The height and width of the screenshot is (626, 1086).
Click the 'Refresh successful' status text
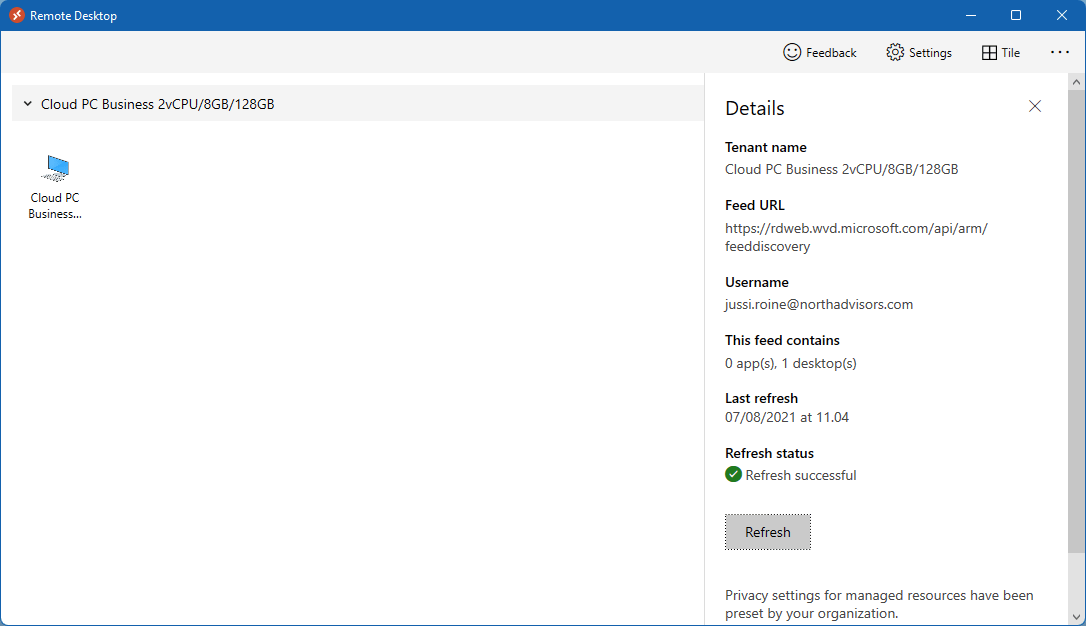[x=801, y=475]
